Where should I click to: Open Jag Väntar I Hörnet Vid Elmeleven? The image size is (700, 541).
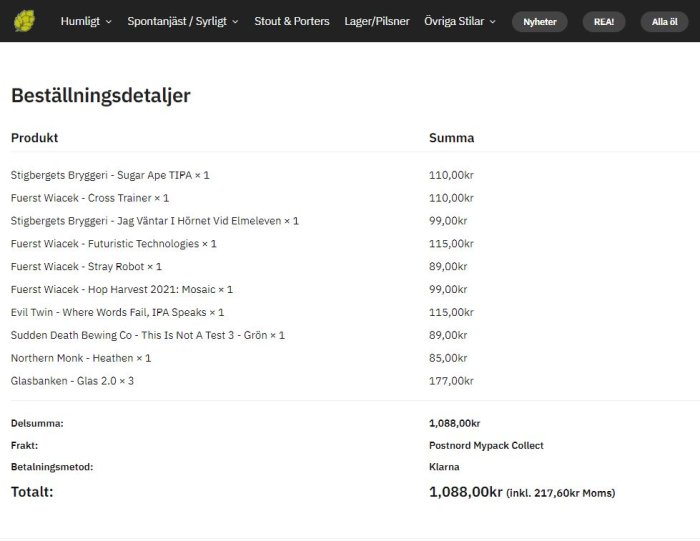tap(154, 221)
